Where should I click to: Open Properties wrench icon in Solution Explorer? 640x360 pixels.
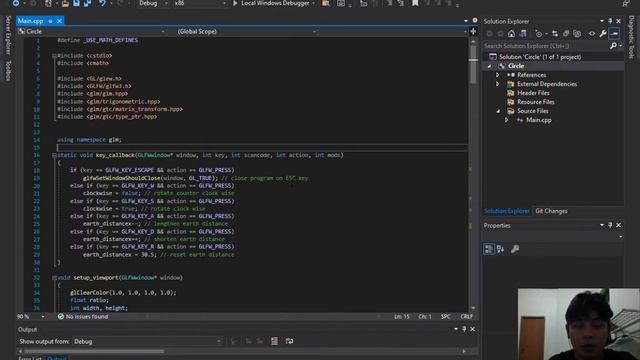(603, 34)
